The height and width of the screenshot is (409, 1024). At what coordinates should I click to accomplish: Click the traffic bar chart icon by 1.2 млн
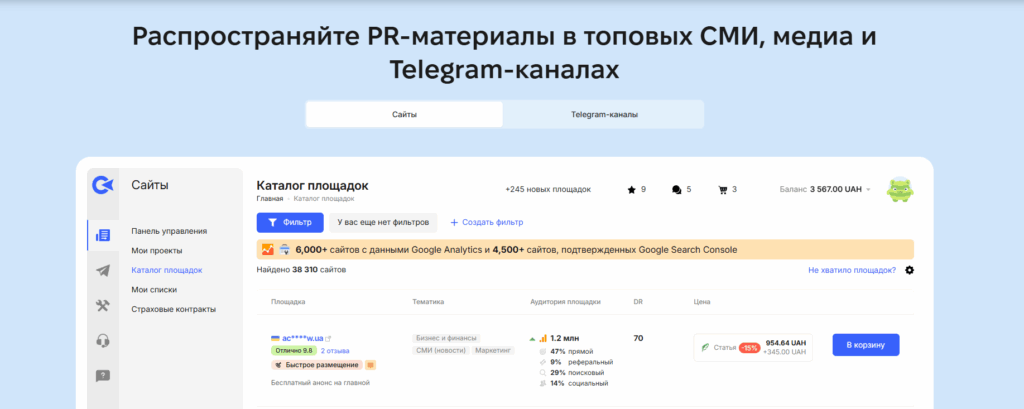tap(543, 338)
